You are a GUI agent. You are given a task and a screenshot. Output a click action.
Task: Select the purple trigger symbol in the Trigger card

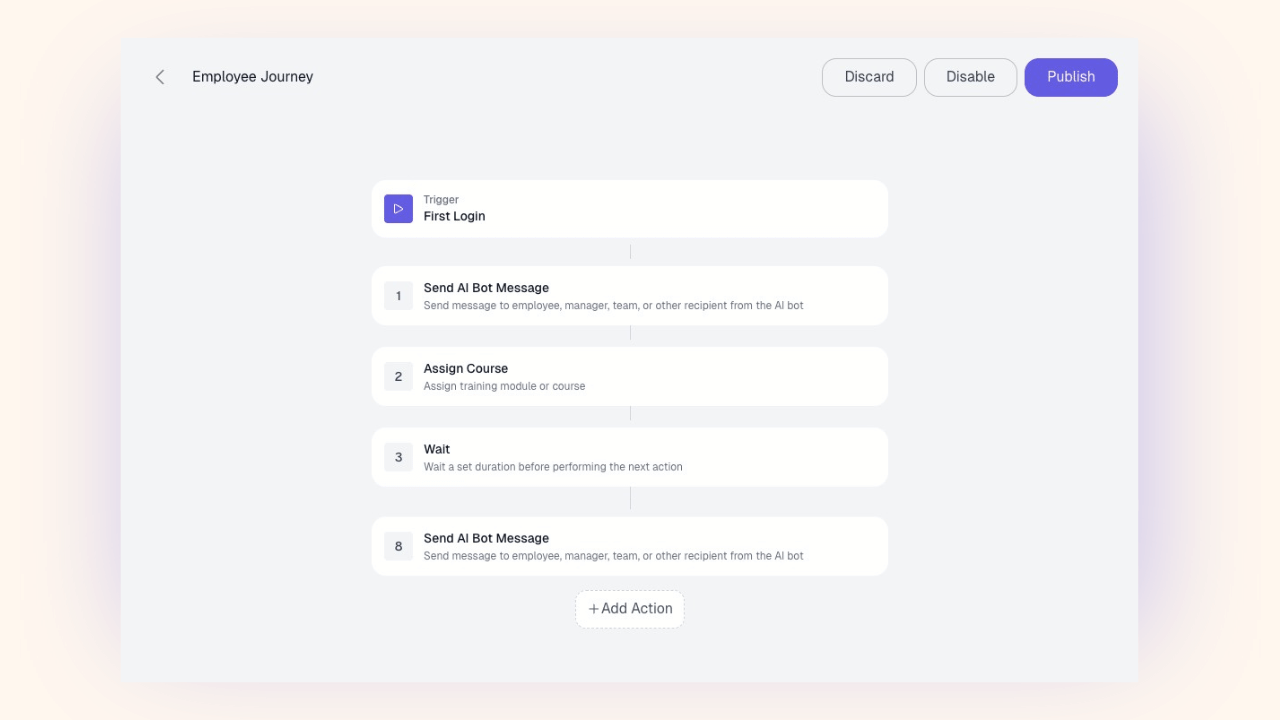398,208
